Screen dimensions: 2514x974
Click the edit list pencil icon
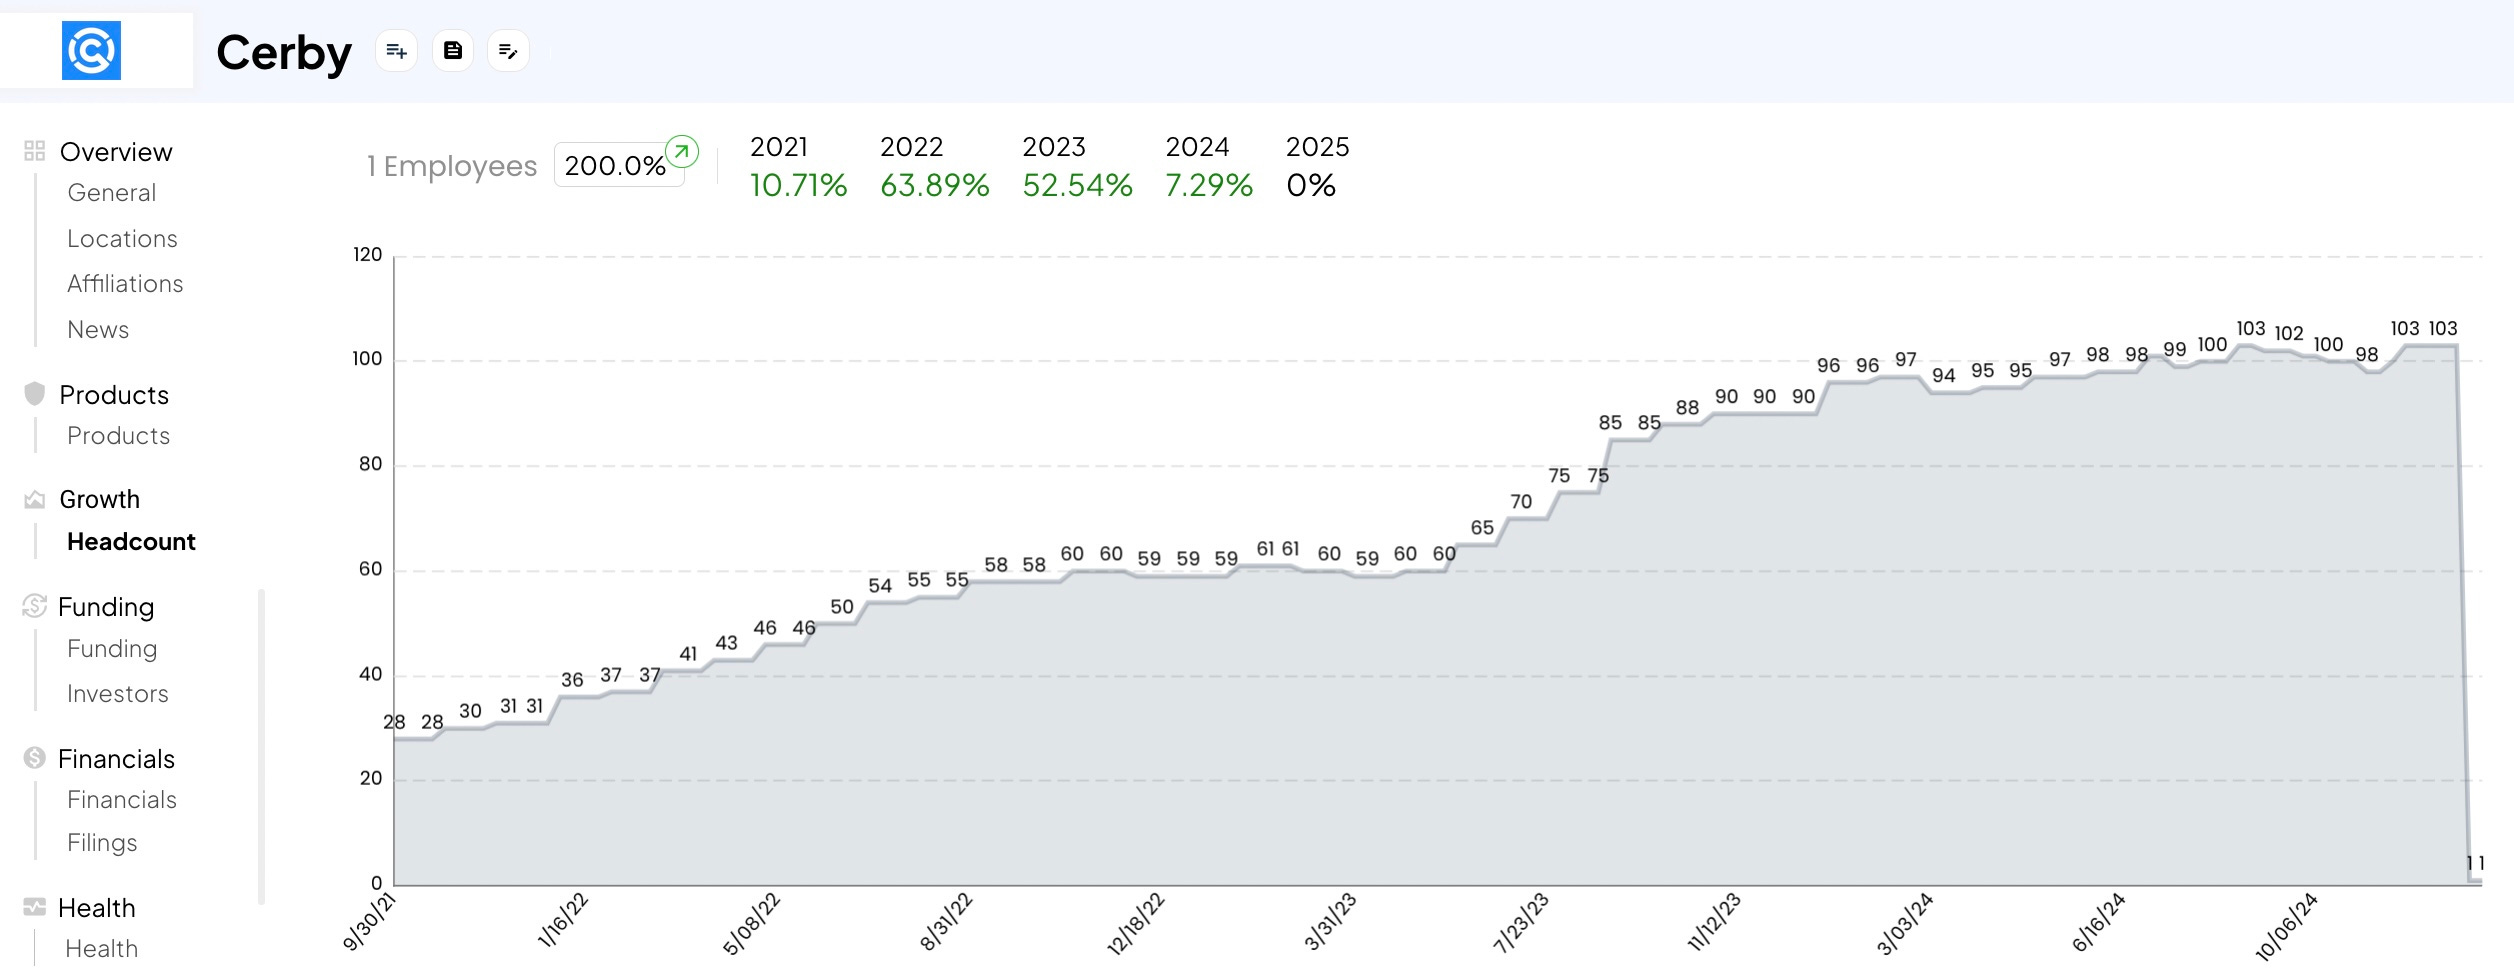point(508,51)
